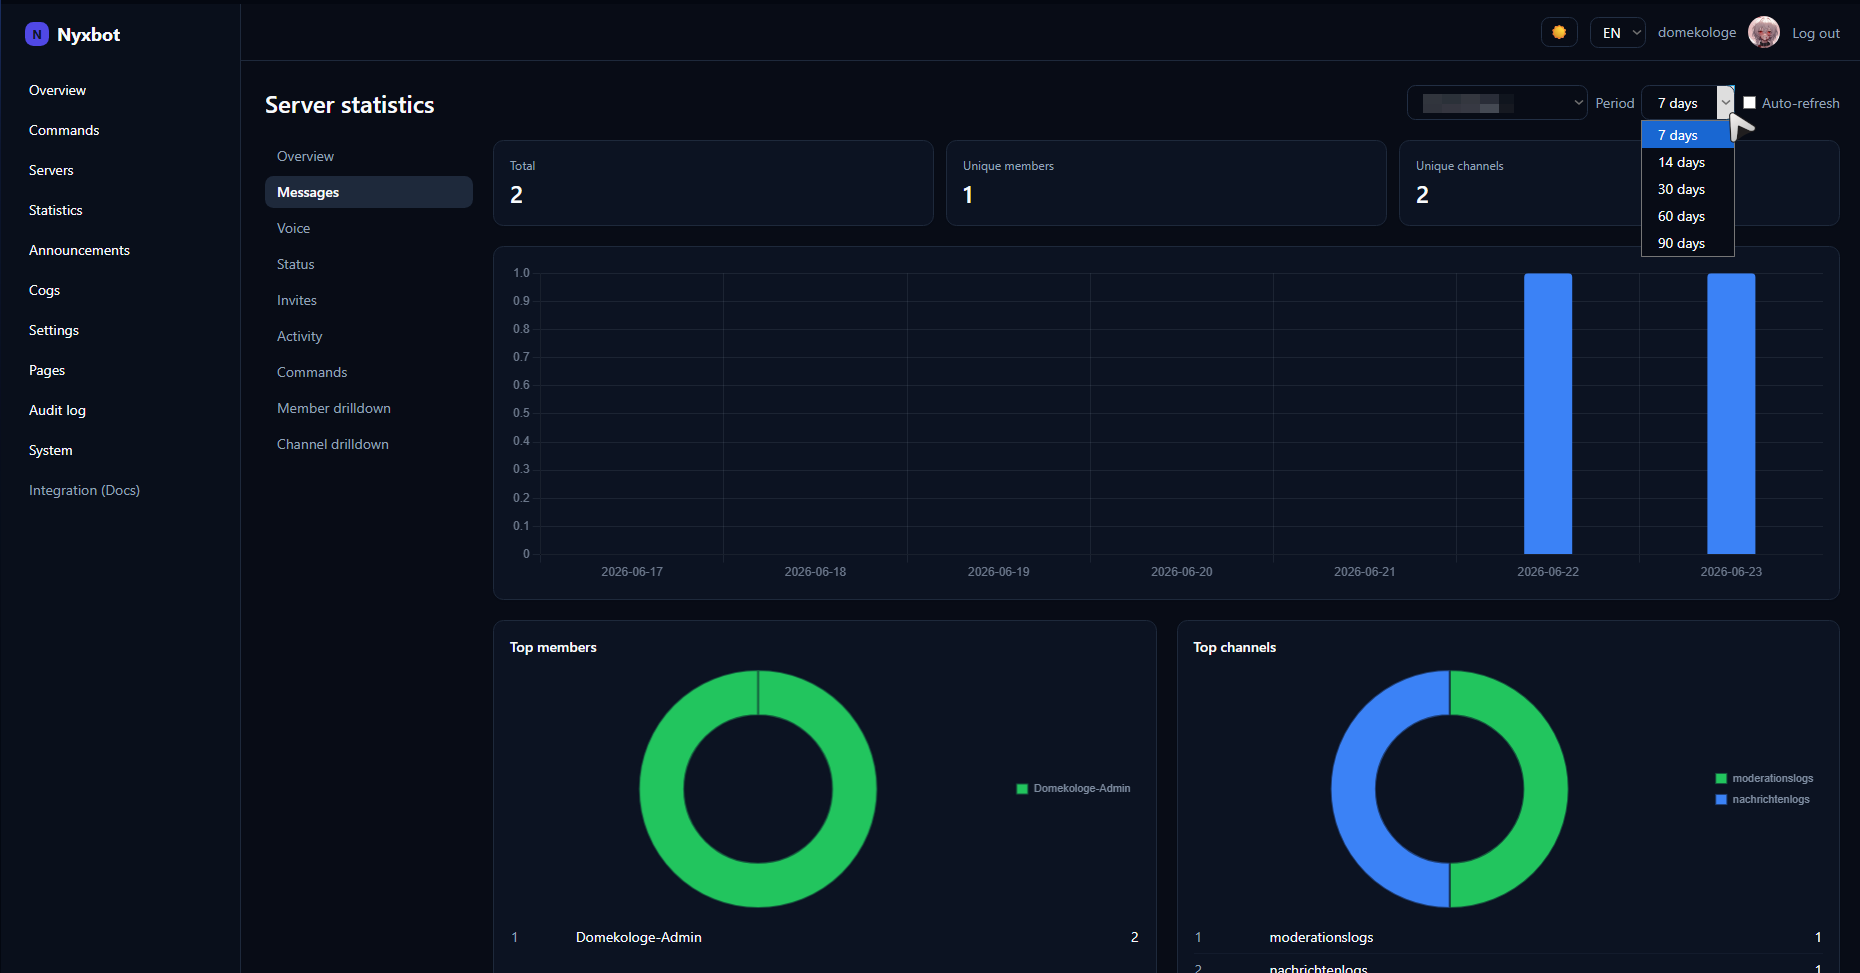The height and width of the screenshot is (973, 1860).
Task: Open the domekologe user avatar
Action: tap(1764, 32)
